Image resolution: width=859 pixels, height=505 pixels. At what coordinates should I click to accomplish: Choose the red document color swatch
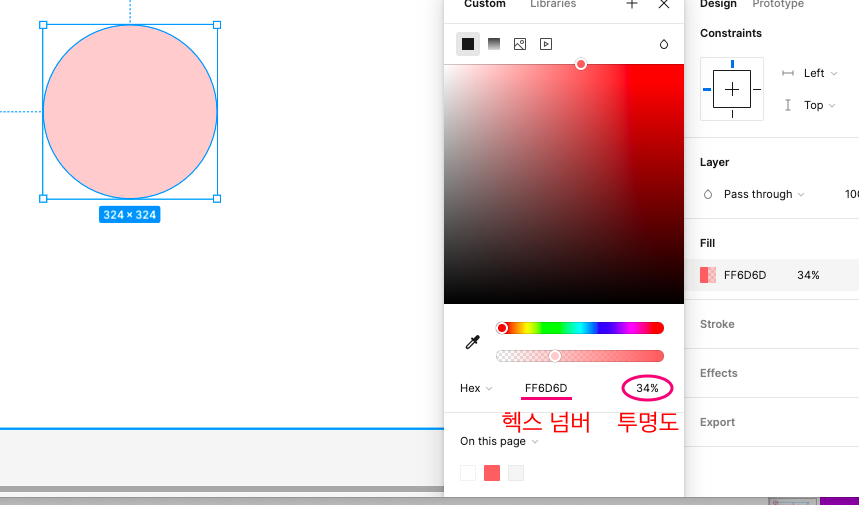pyautogui.click(x=492, y=473)
